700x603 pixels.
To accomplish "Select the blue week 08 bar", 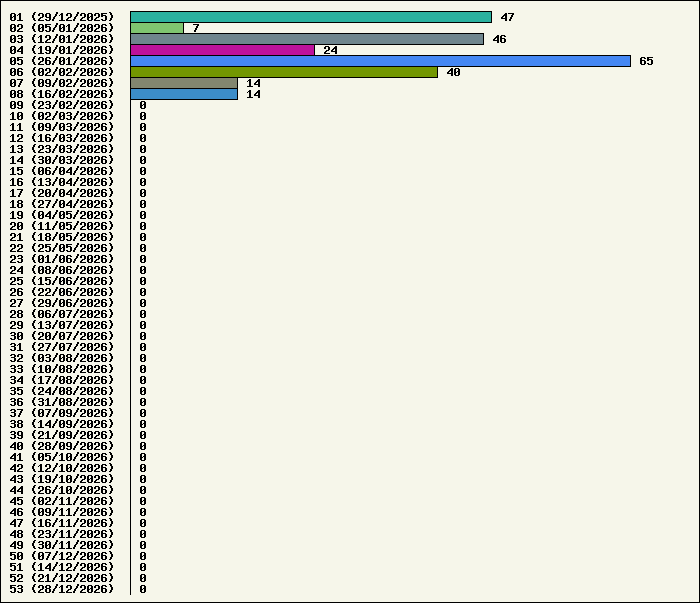I will click(x=184, y=94).
